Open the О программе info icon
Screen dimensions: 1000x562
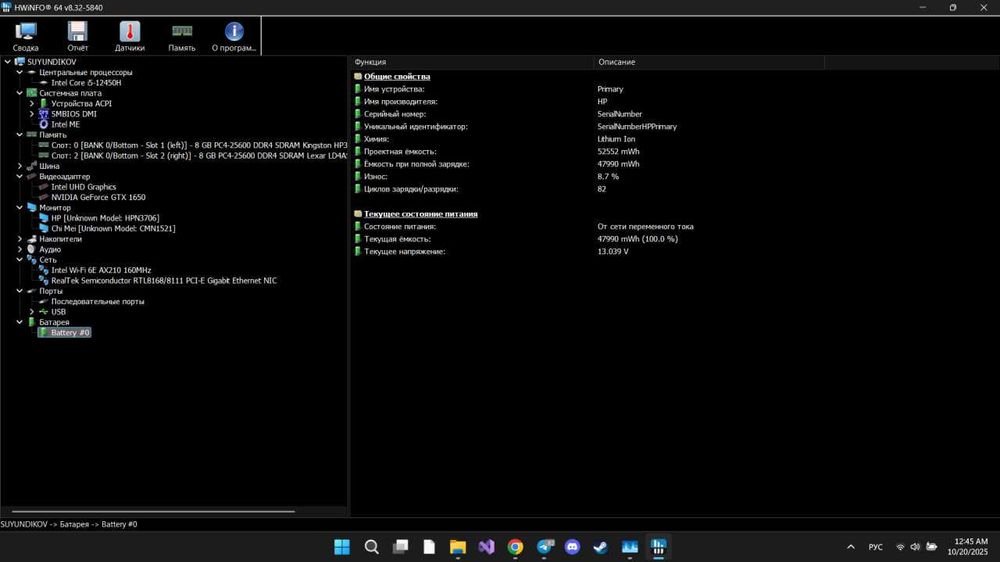coord(234,36)
